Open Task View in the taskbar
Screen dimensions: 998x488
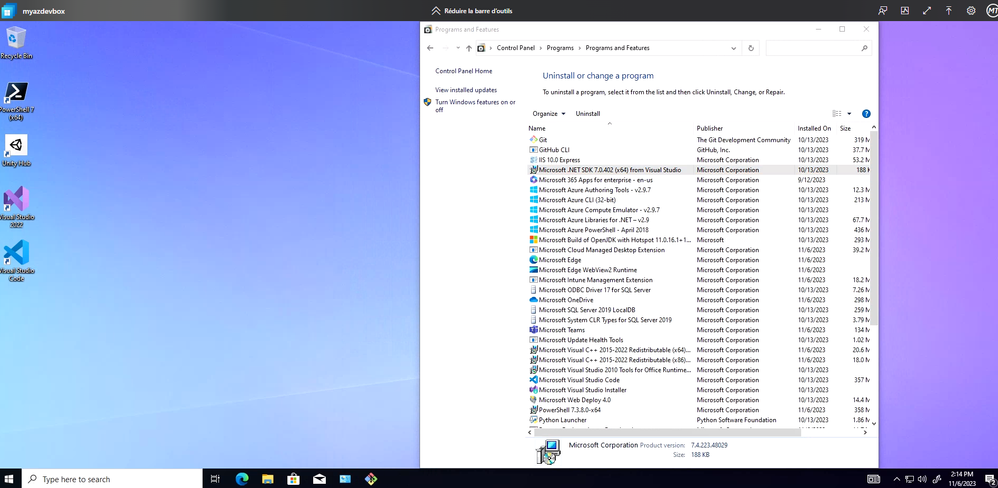(x=215, y=478)
